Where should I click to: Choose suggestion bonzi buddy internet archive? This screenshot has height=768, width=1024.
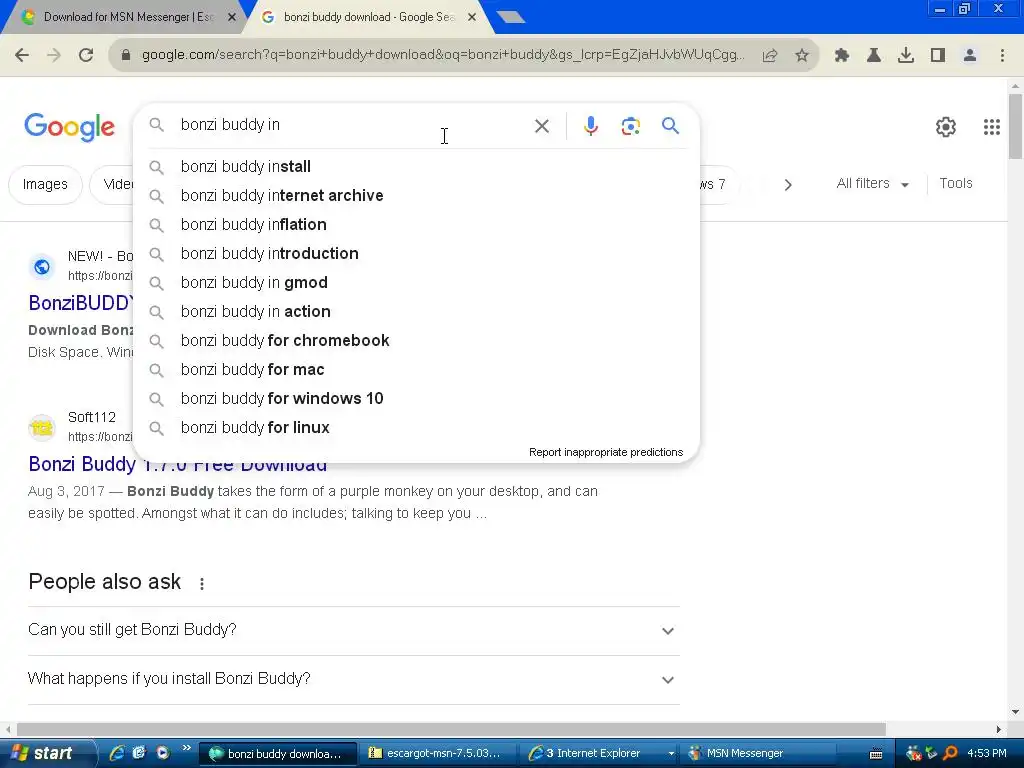point(416,195)
